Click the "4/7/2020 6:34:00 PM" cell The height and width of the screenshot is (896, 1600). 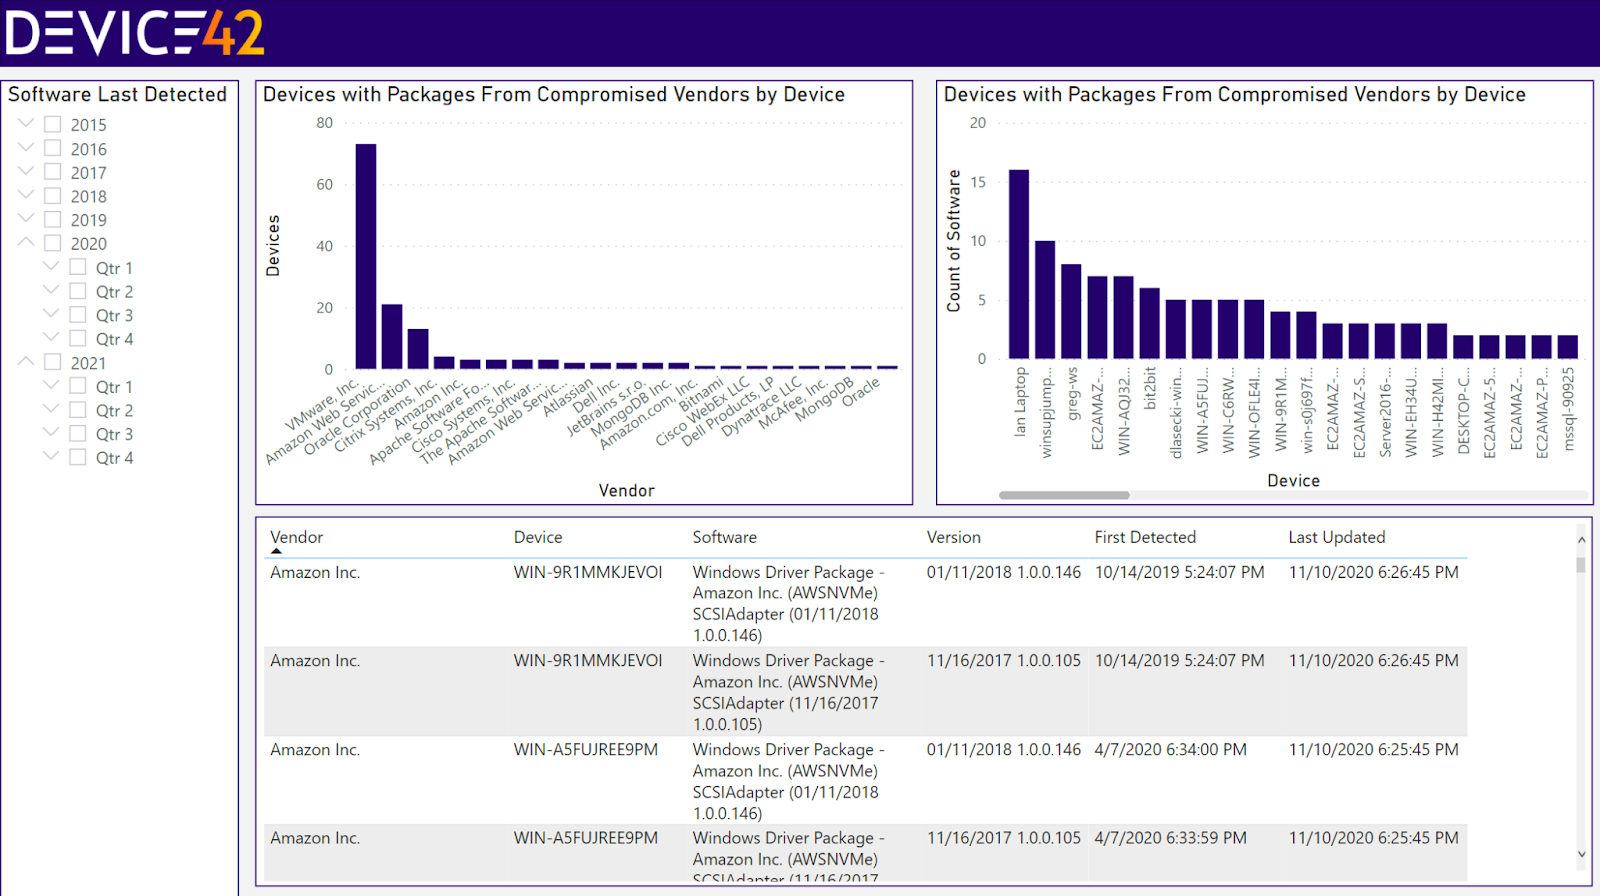pos(1171,749)
